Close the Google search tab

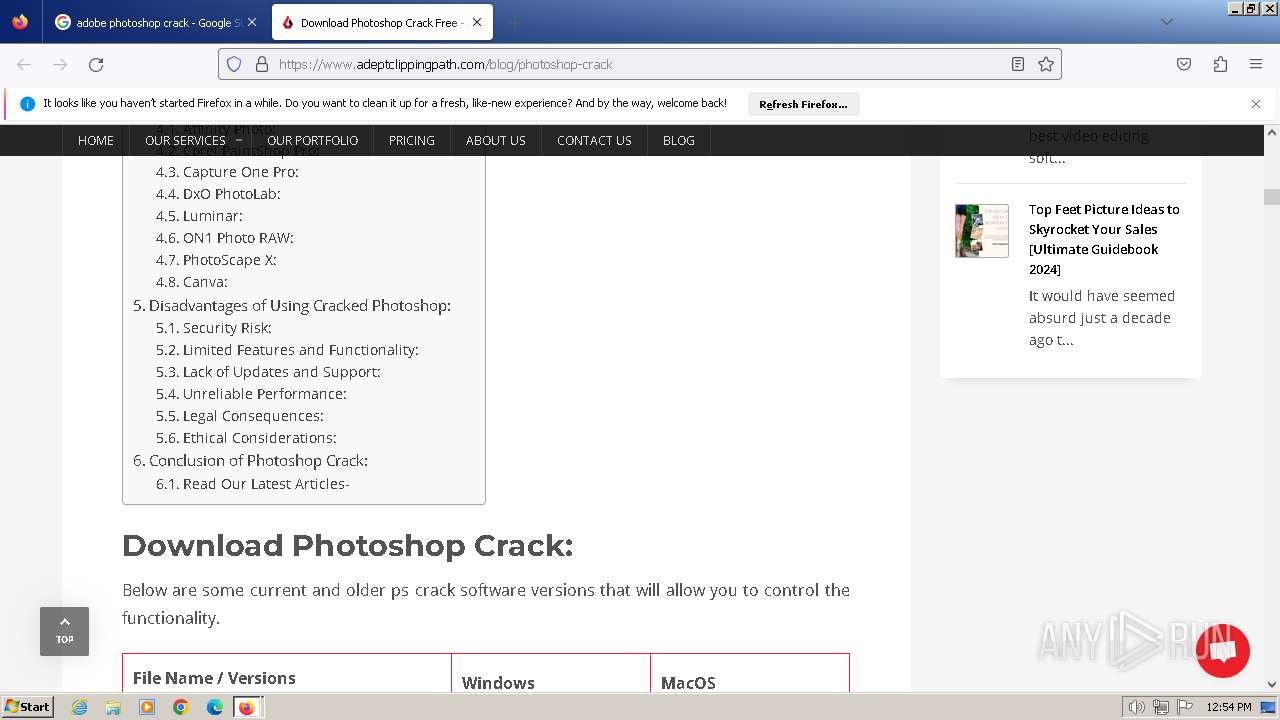pyautogui.click(x=251, y=22)
